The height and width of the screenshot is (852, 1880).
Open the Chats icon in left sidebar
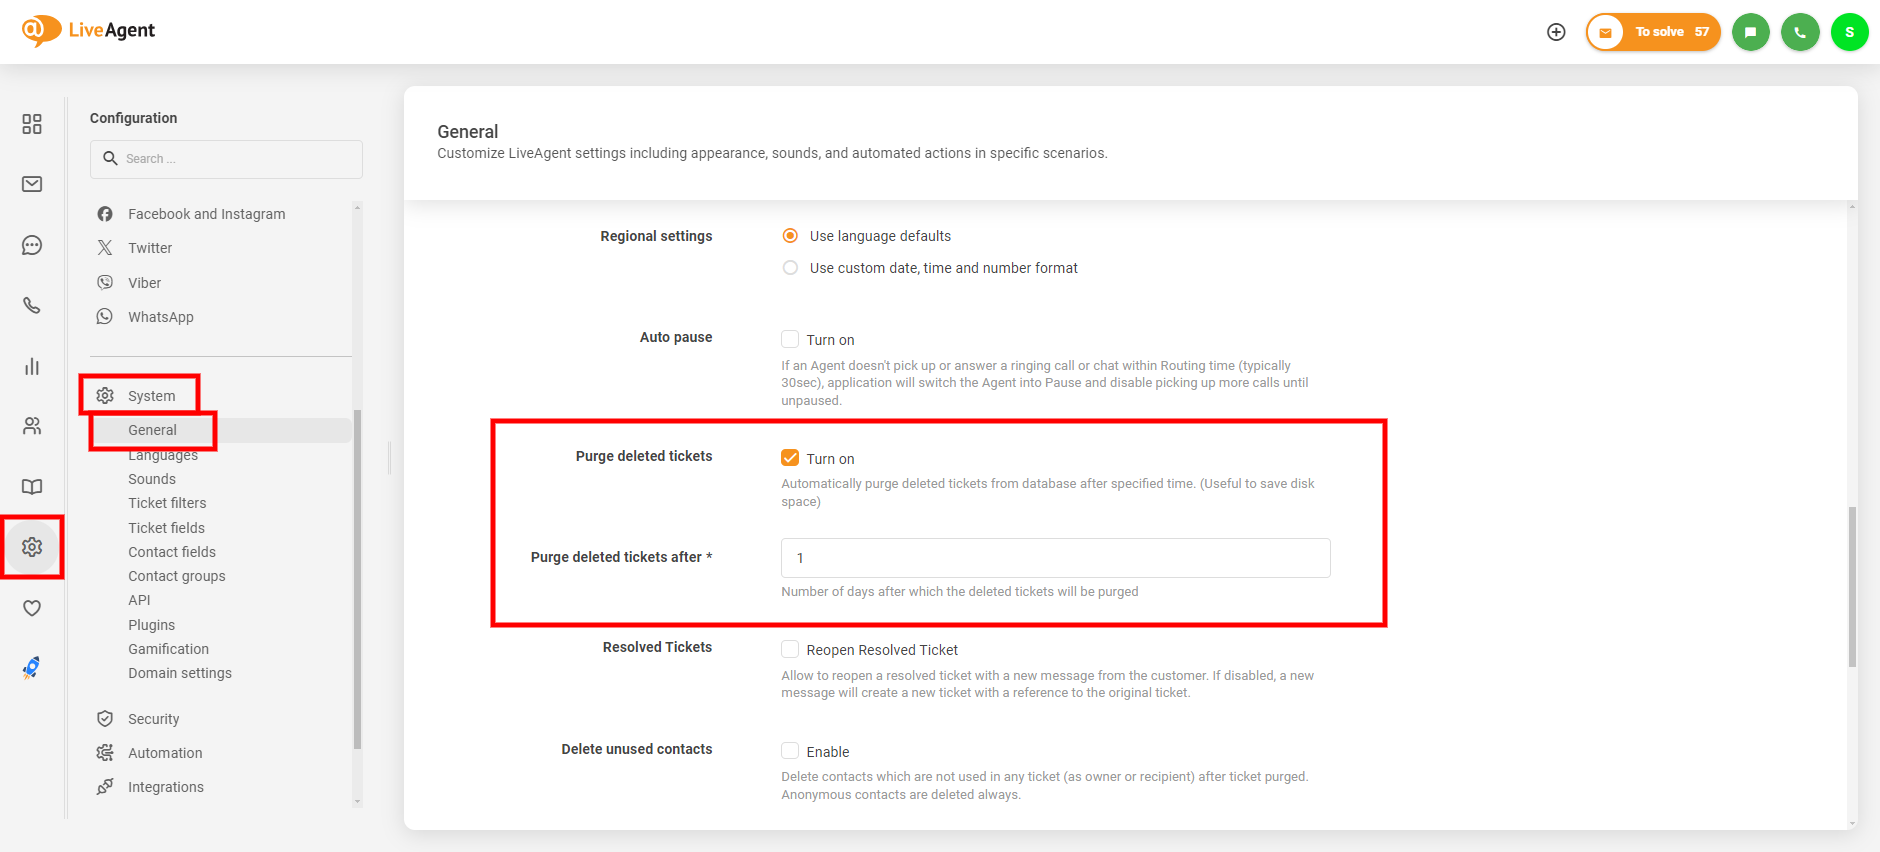point(32,245)
